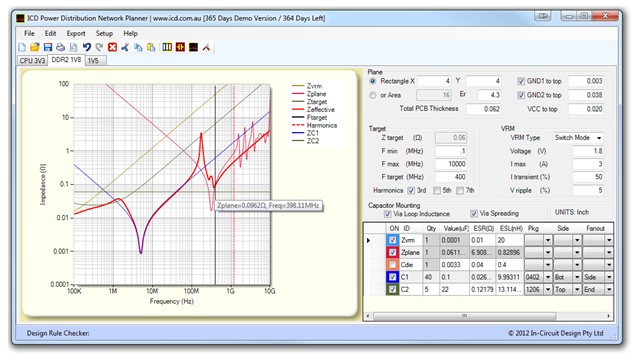Click the grey Redo arrow icon
Viewport: 639px width, 361px height.
99,47
